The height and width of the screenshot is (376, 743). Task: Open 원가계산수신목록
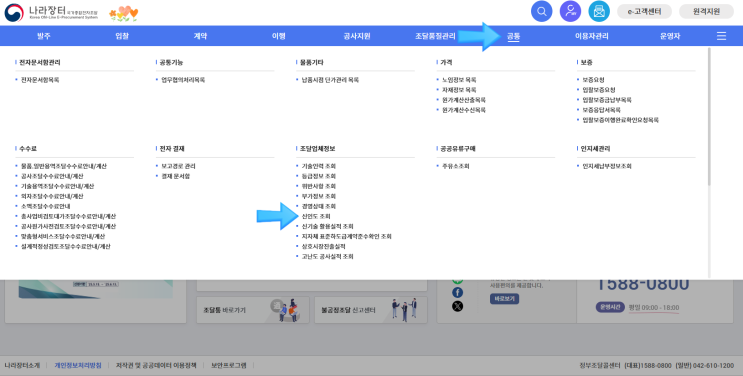click(463, 110)
